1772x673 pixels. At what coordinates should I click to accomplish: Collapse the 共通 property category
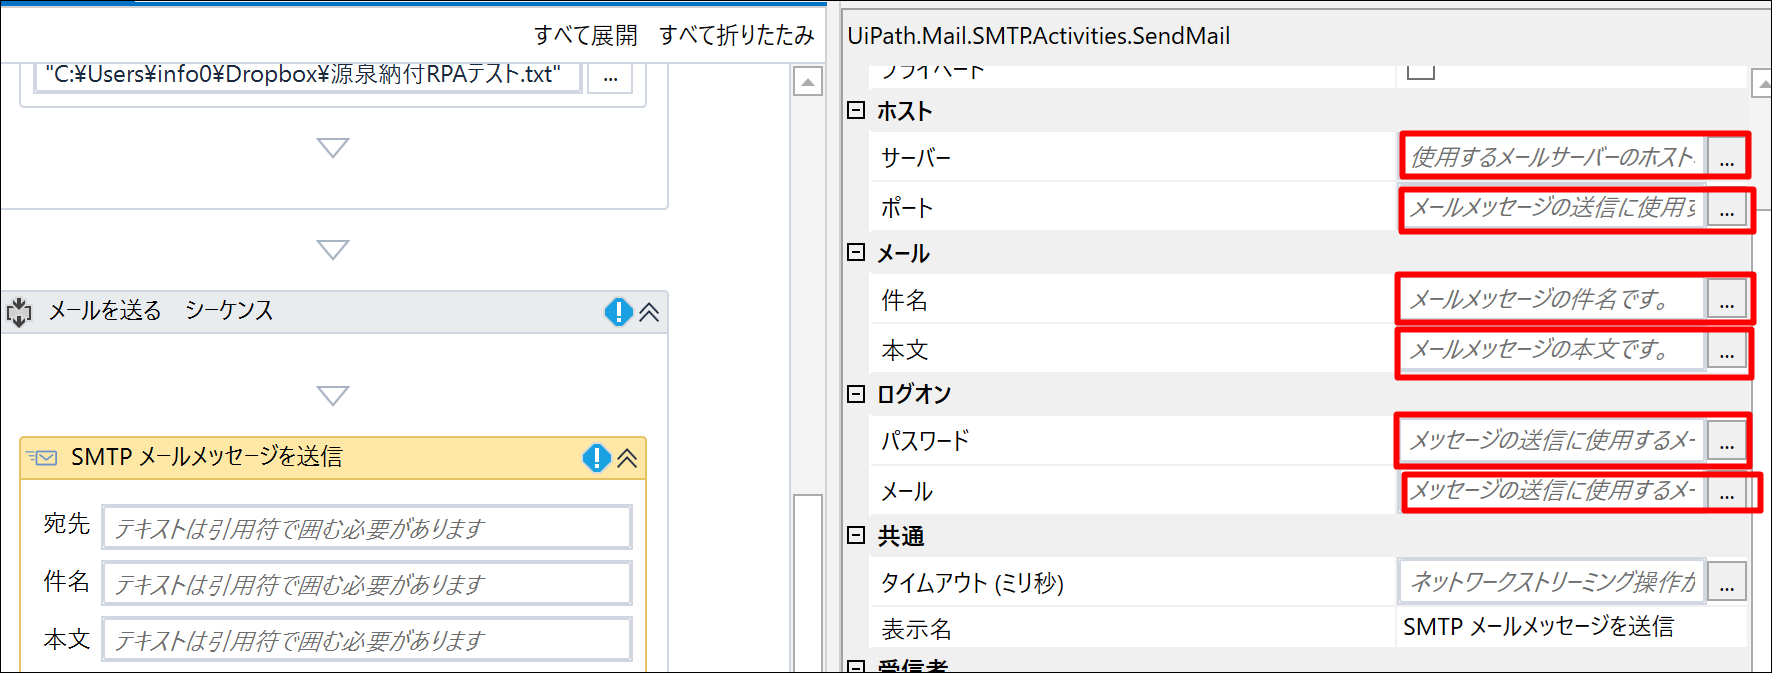tap(856, 535)
